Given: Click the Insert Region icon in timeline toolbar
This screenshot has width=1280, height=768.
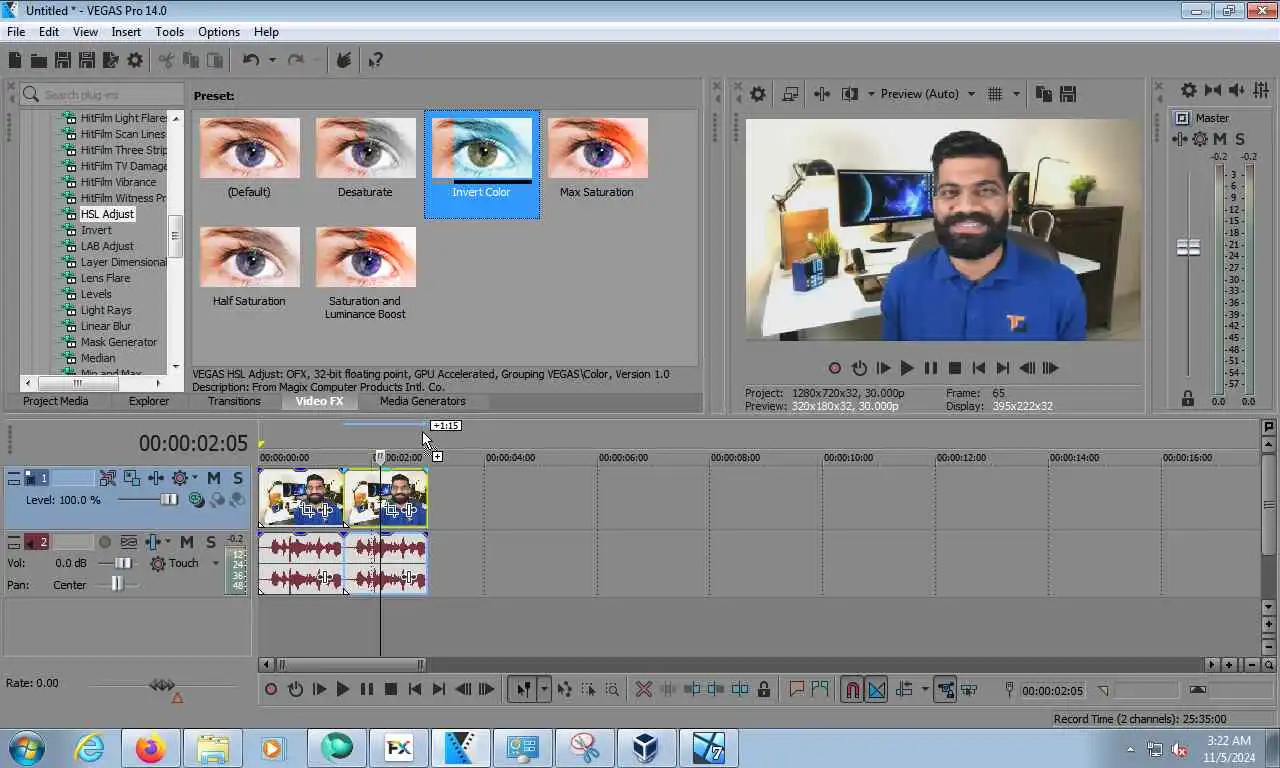Looking at the screenshot, I should click(820, 689).
